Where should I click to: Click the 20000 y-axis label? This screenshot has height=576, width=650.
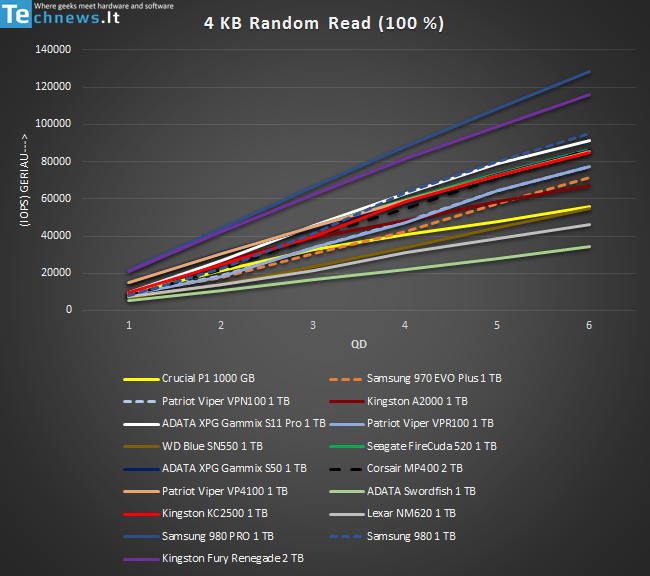pos(56,272)
